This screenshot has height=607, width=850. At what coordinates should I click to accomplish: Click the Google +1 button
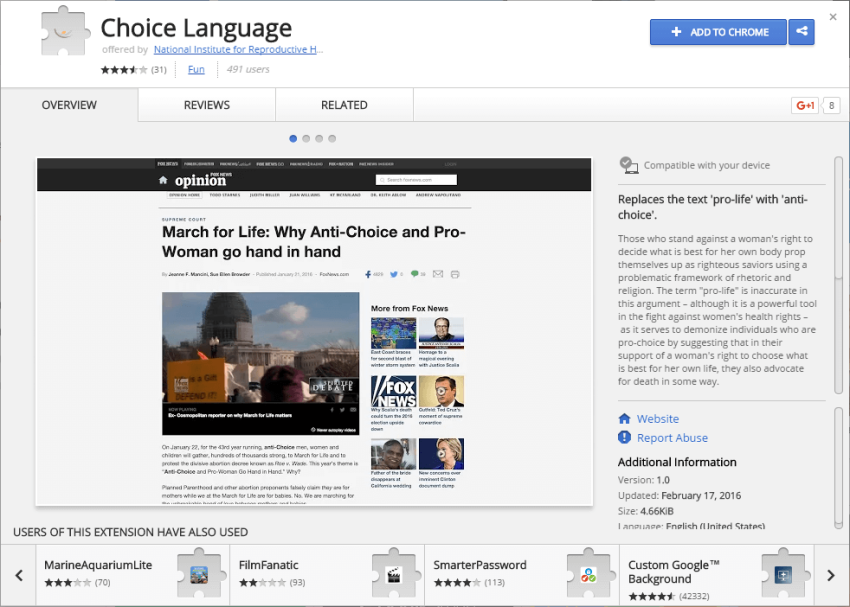804,105
